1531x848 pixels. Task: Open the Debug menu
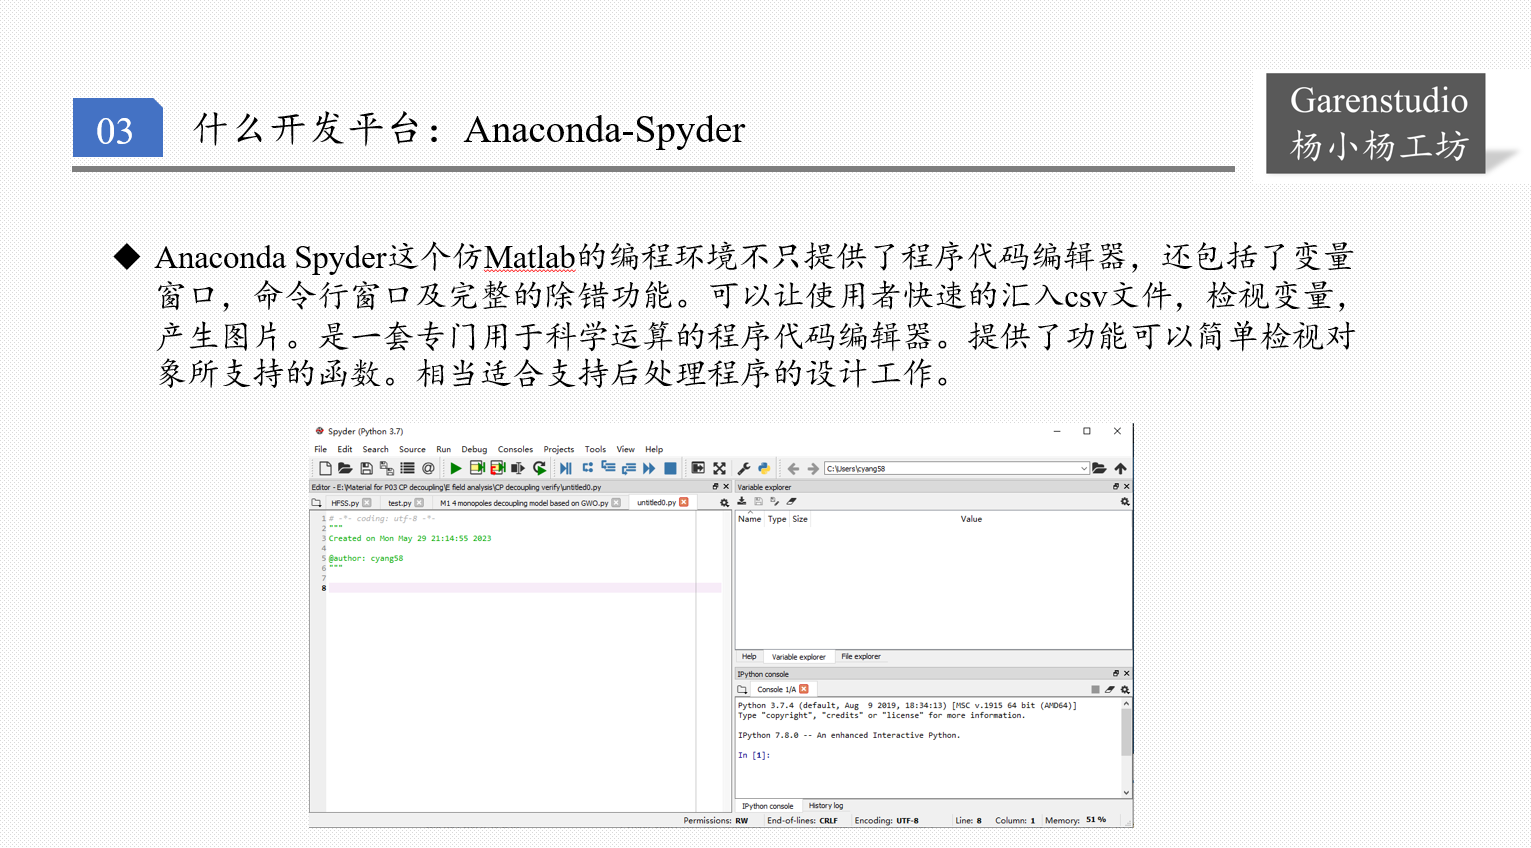coord(474,449)
